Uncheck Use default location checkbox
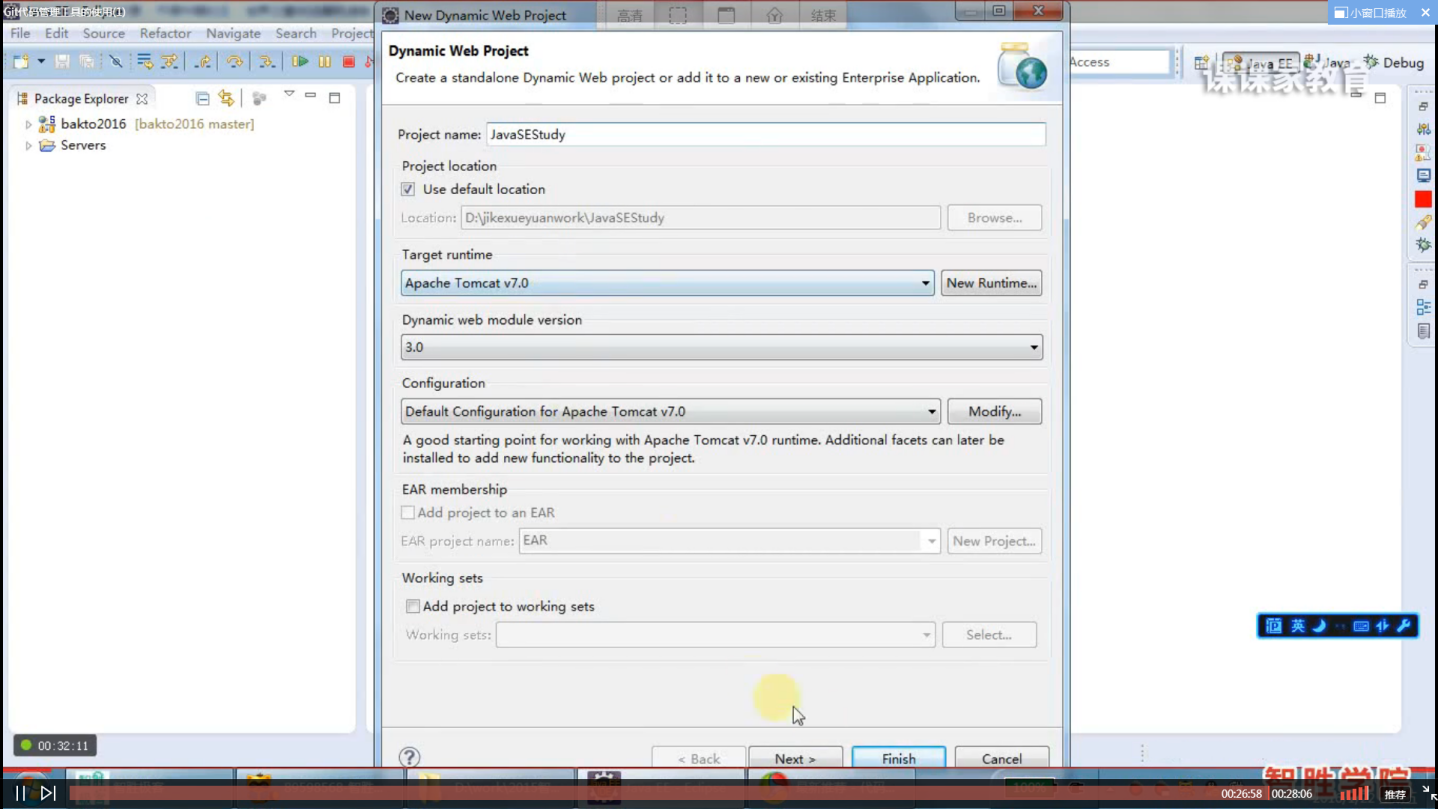 [x=408, y=189]
